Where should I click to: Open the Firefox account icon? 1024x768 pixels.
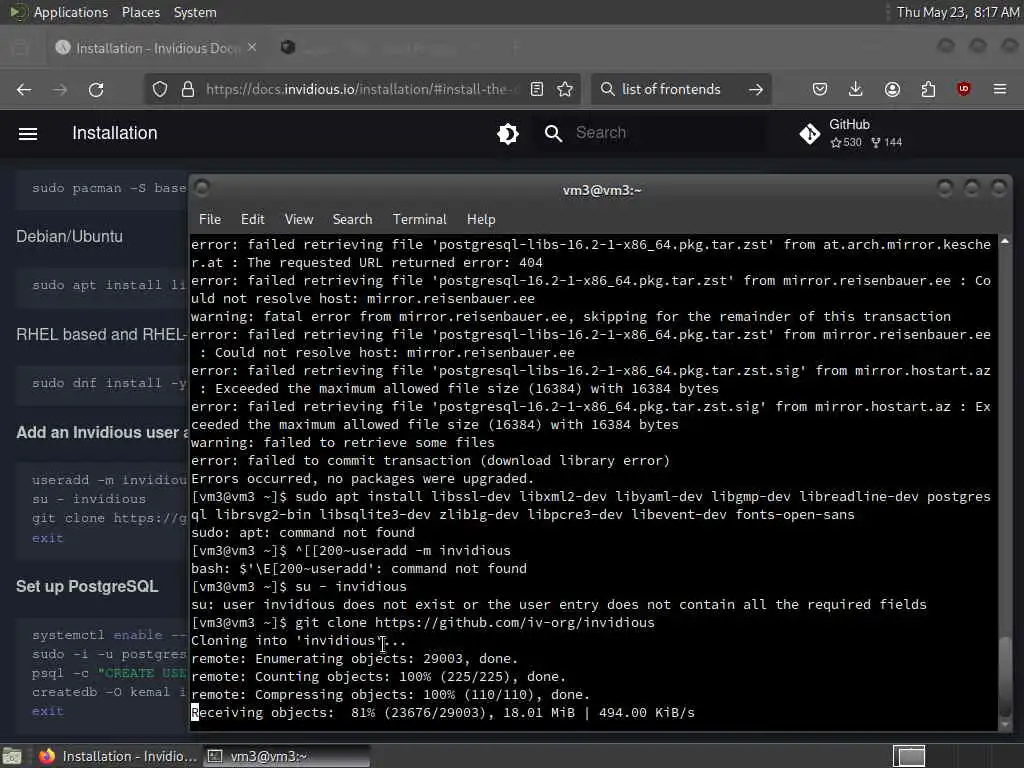[892, 89]
